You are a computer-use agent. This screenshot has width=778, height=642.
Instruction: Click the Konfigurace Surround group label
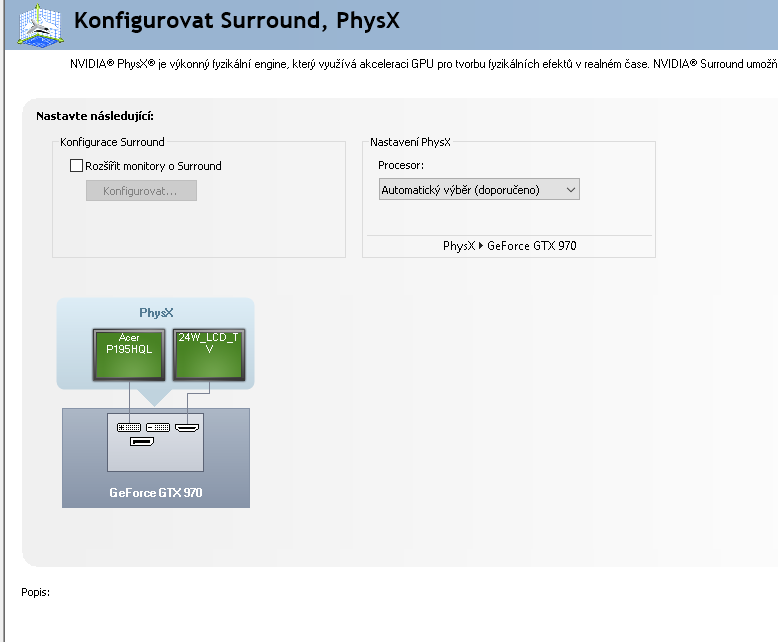point(112,142)
